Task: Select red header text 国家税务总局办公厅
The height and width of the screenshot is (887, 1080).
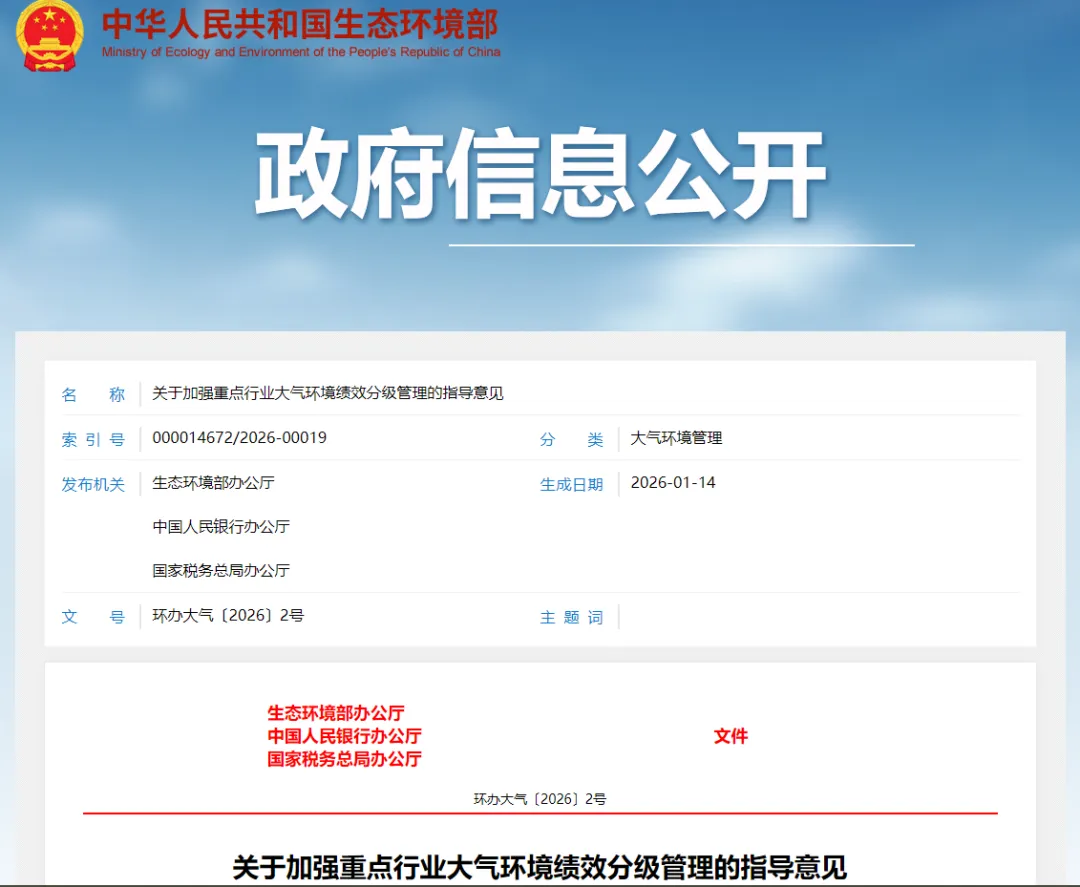Action: (344, 759)
